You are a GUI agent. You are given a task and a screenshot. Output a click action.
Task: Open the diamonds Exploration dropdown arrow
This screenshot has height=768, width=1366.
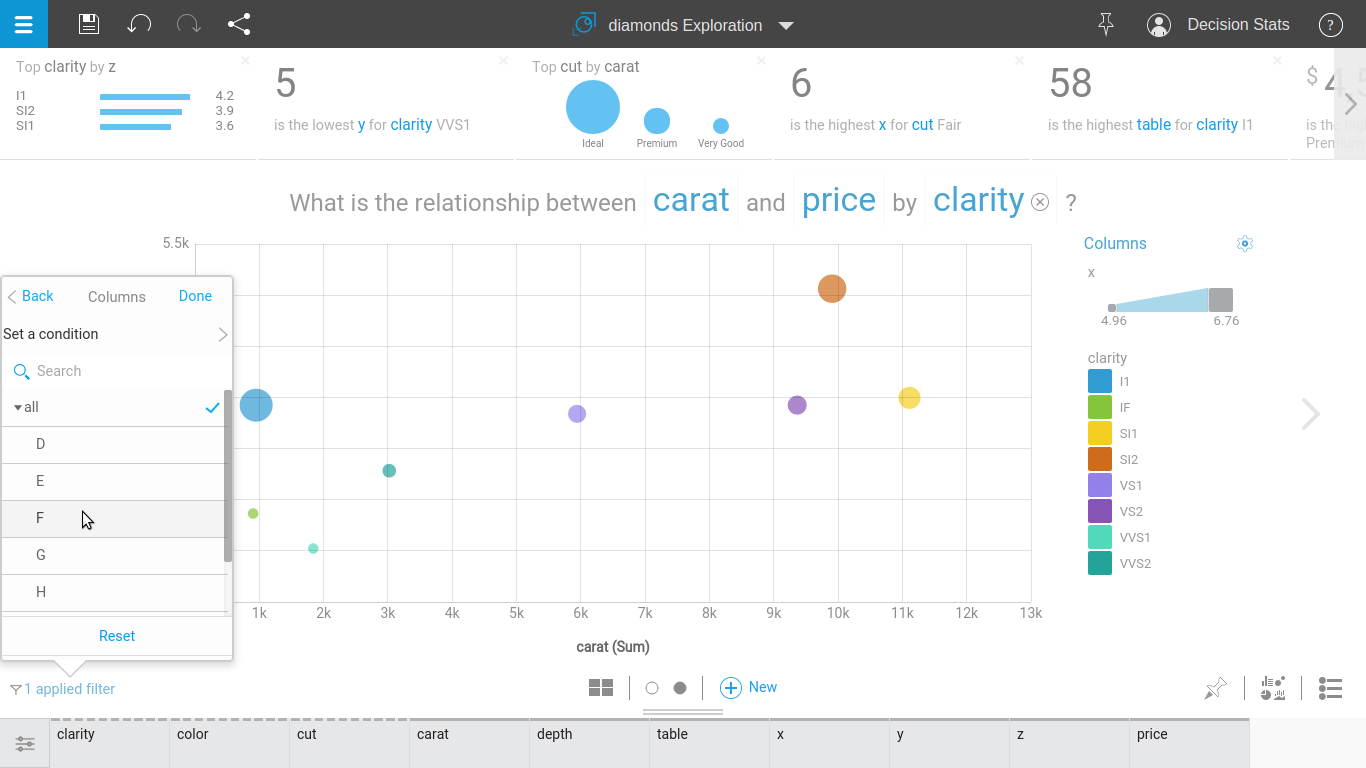pyautogui.click(x=786, y=26)
